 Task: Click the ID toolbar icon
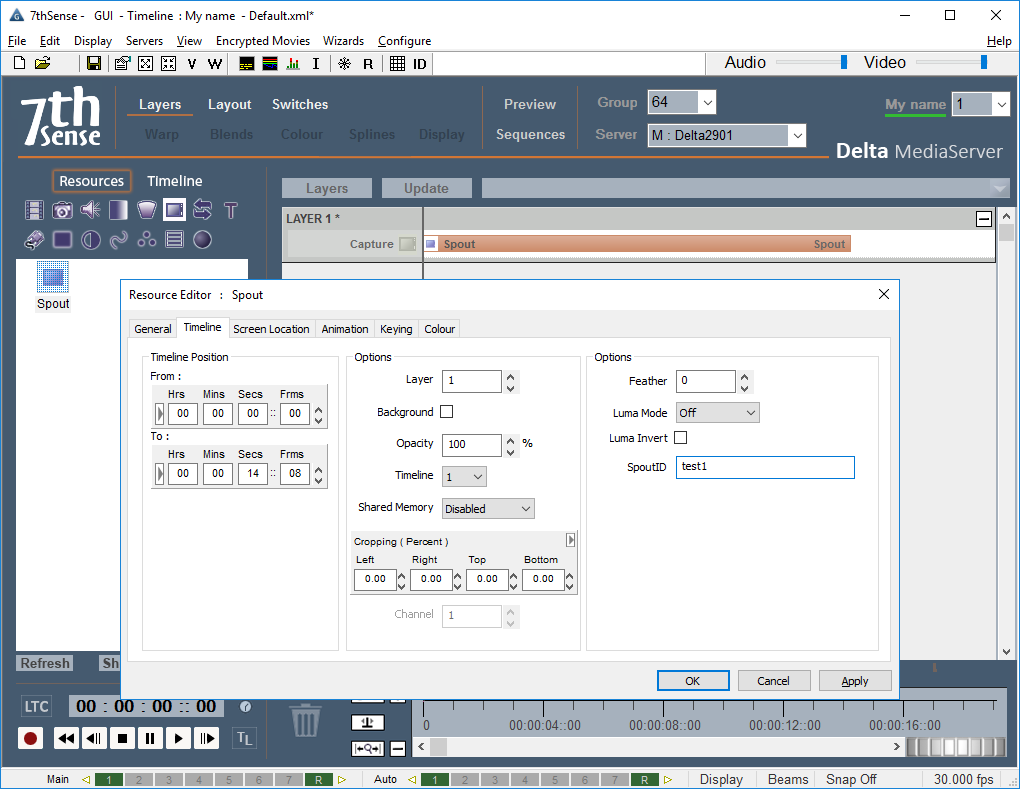click(x=420, y=64)
